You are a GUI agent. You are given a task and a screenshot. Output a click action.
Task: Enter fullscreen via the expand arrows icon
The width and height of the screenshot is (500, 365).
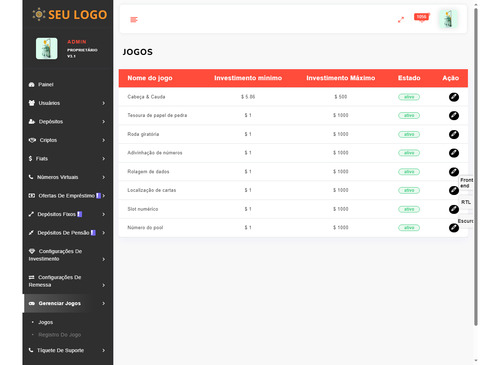pos(401,20)
